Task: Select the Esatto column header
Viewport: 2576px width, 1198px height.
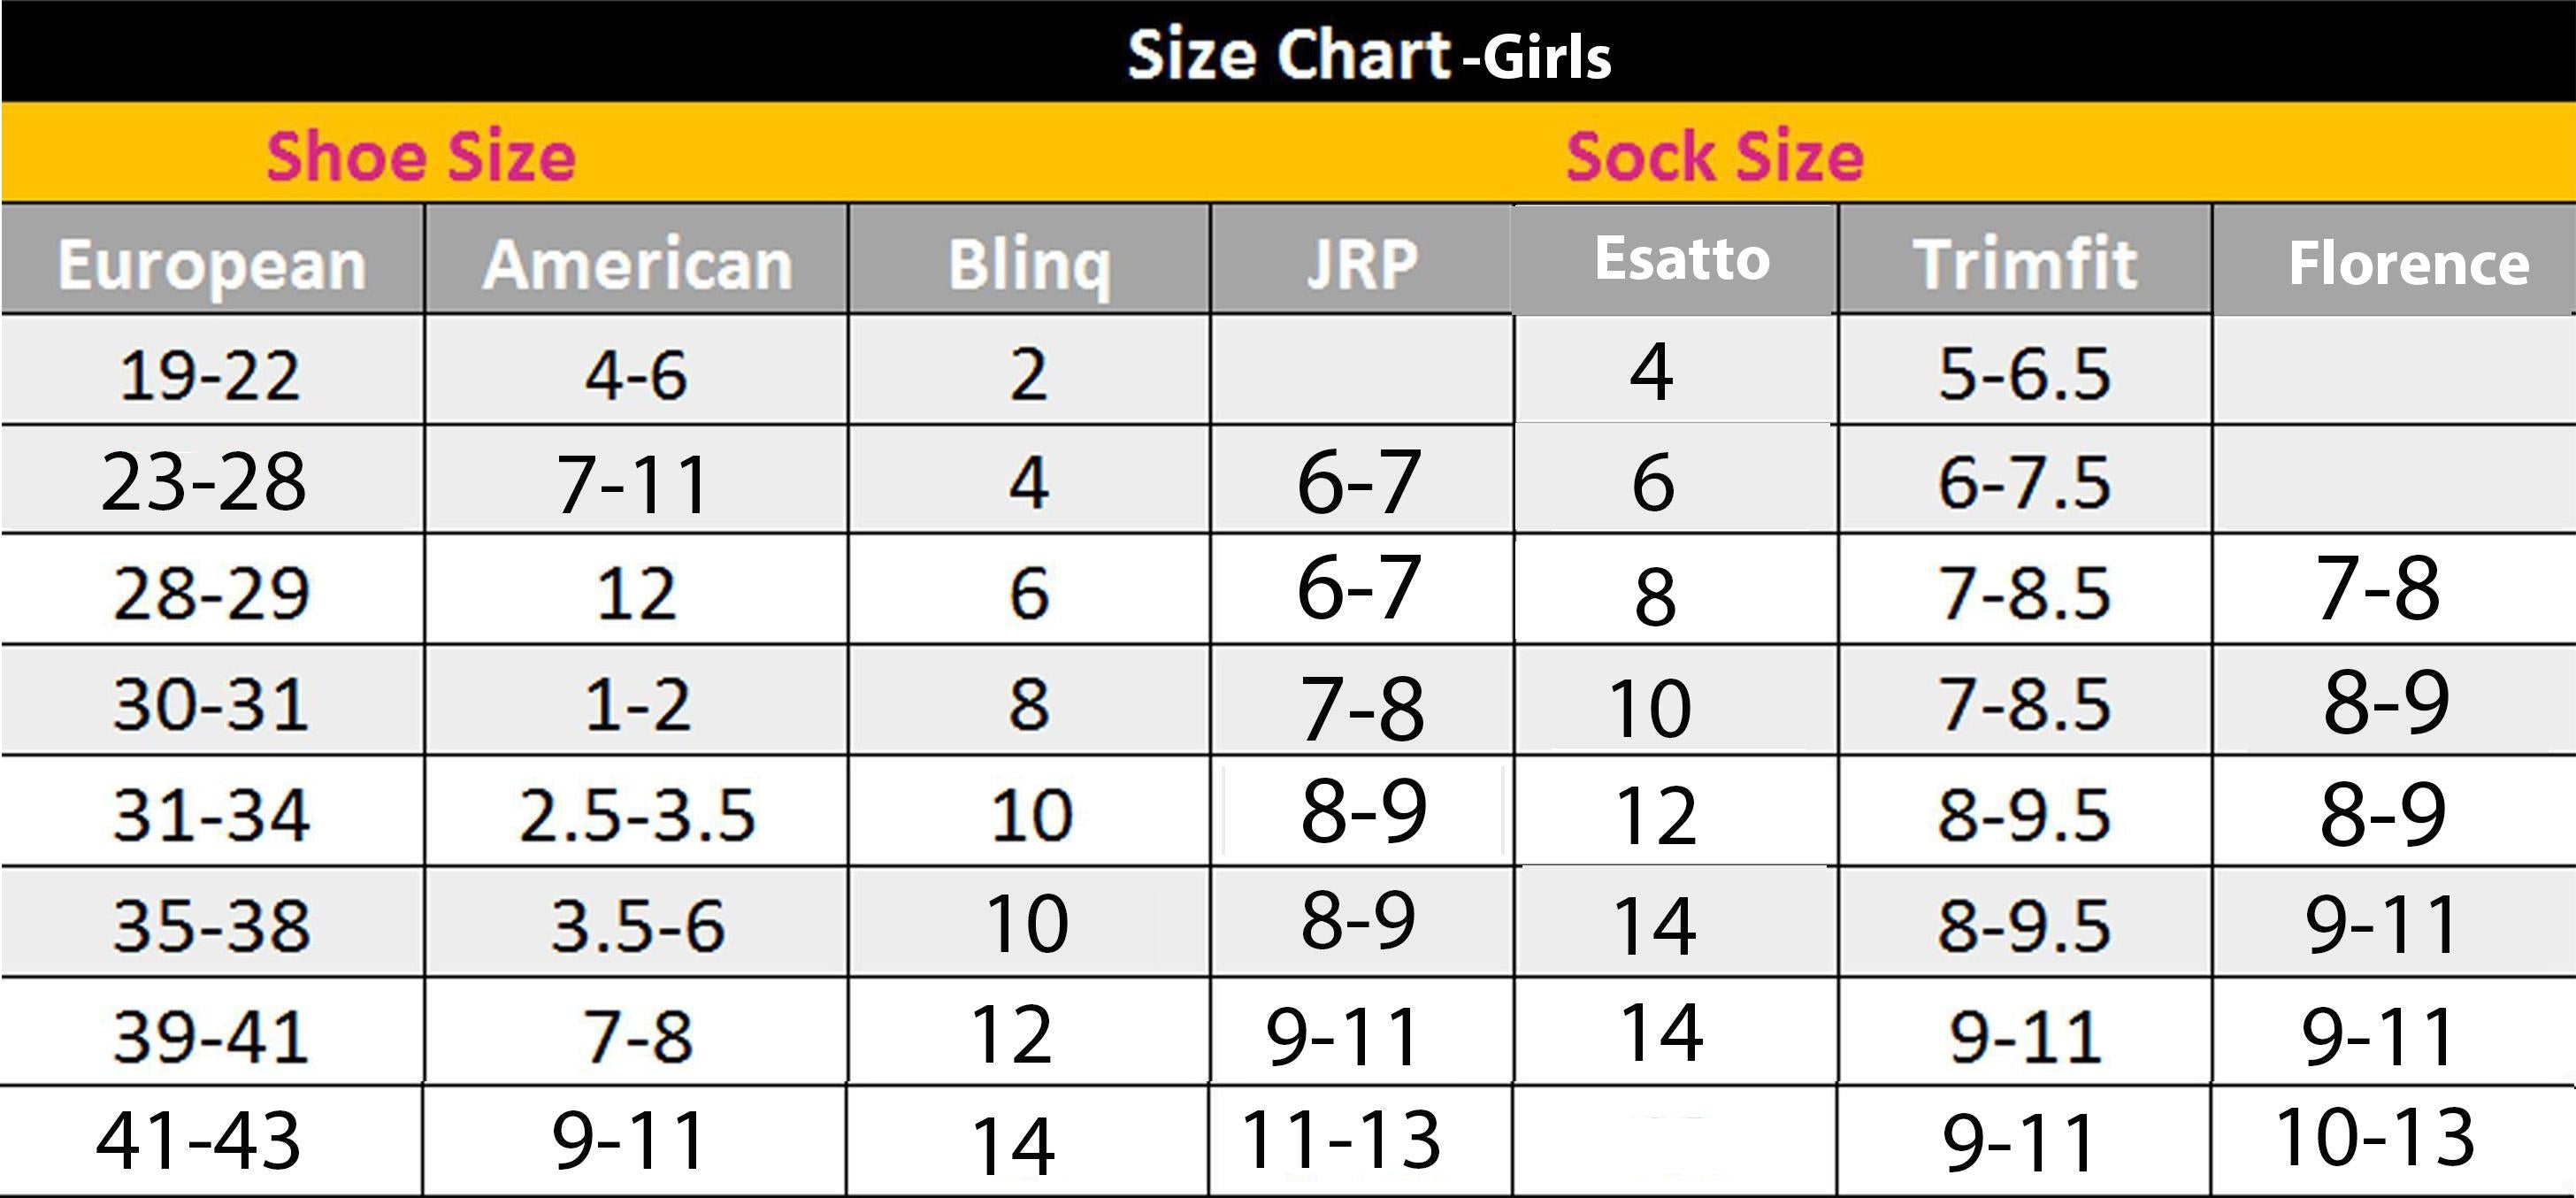Action: click(1682, 259)
